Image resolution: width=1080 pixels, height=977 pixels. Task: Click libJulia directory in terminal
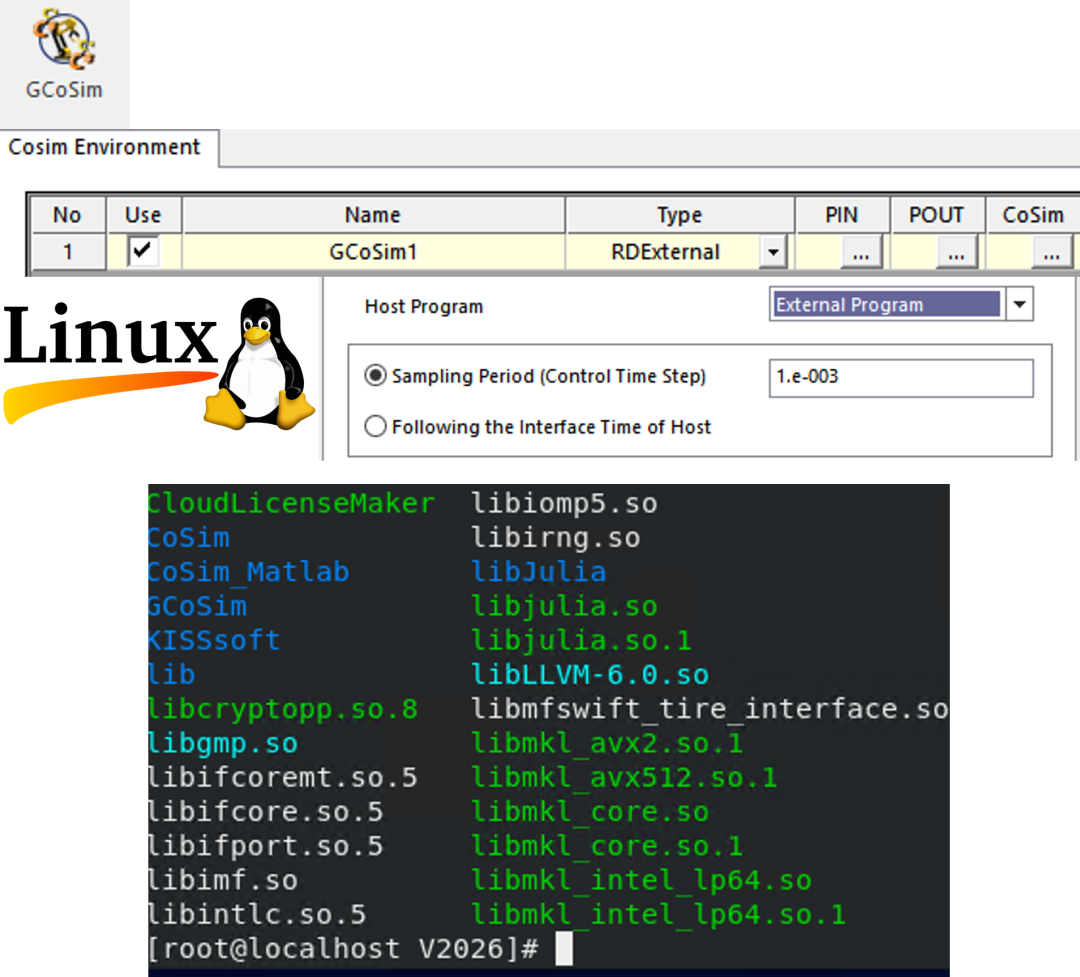coord(539,572)
